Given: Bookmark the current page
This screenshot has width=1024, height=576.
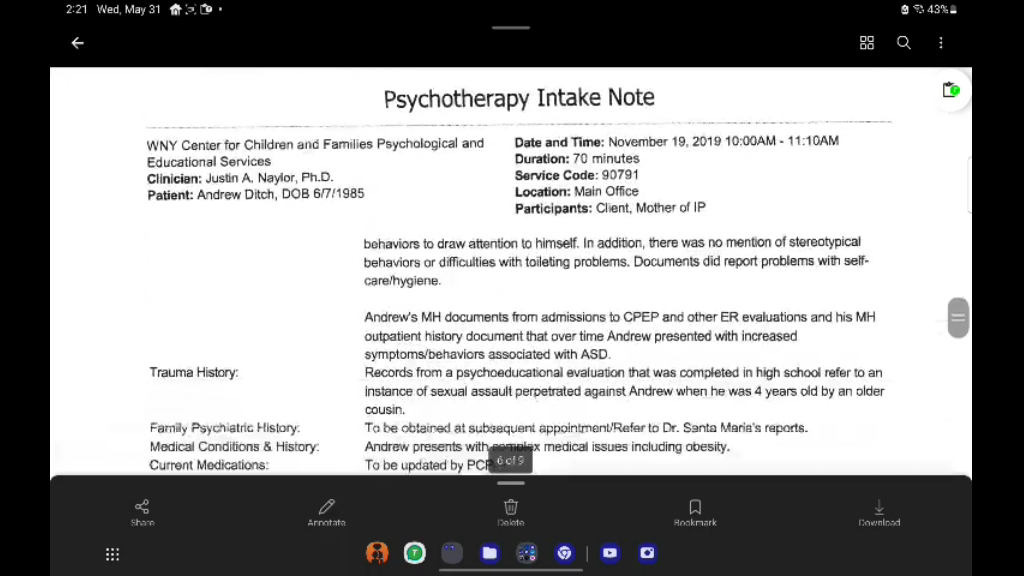Looking at the screenshot, I should pos(695,513).
